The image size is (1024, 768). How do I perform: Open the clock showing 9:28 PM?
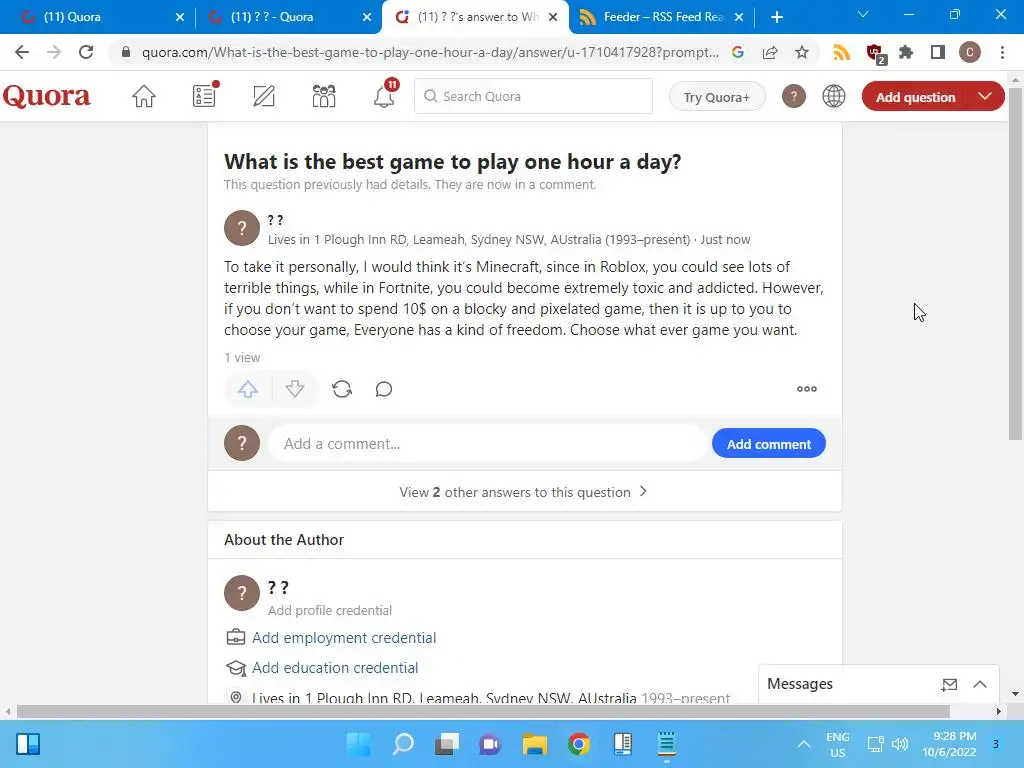point(949,744)
